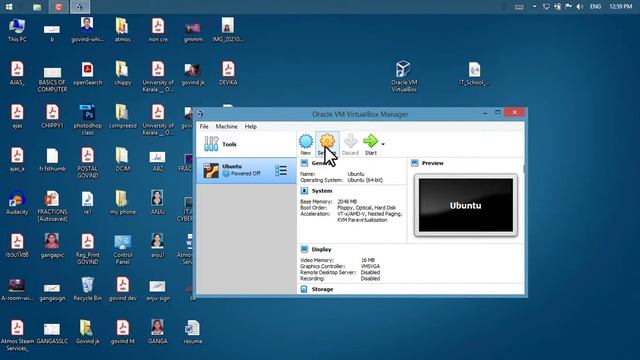Click the VirtualBox window title bar icon
The height and width of the screenshot is (360, 640).
[x=200, y=114]
